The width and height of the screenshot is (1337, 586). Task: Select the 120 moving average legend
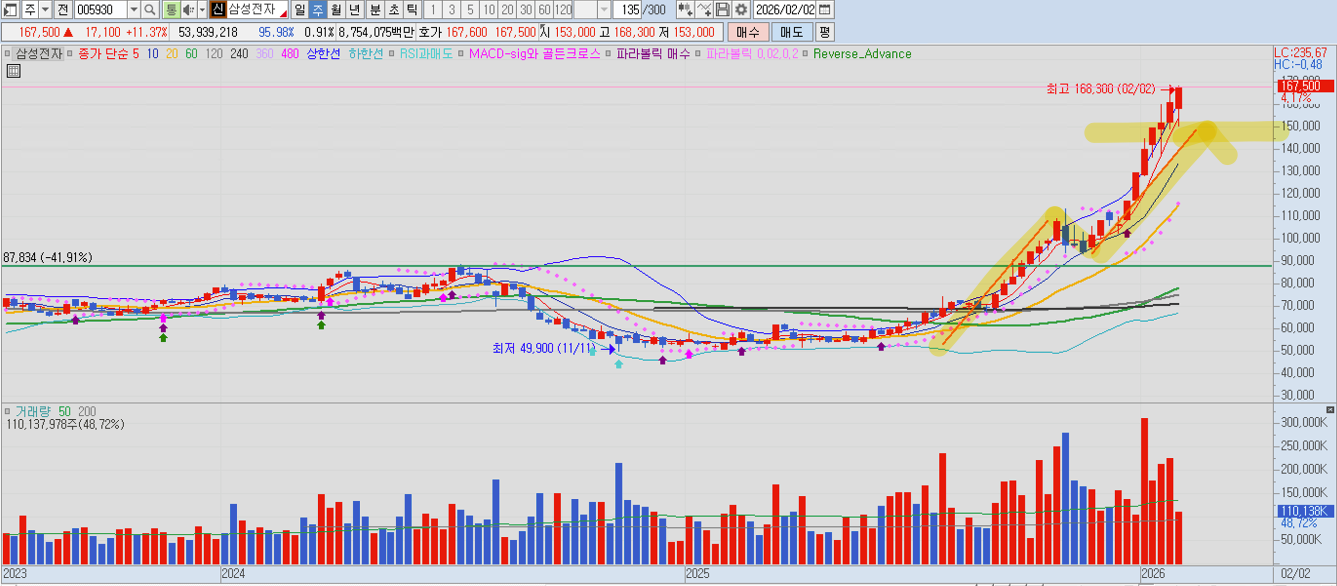tap(214, 53)
